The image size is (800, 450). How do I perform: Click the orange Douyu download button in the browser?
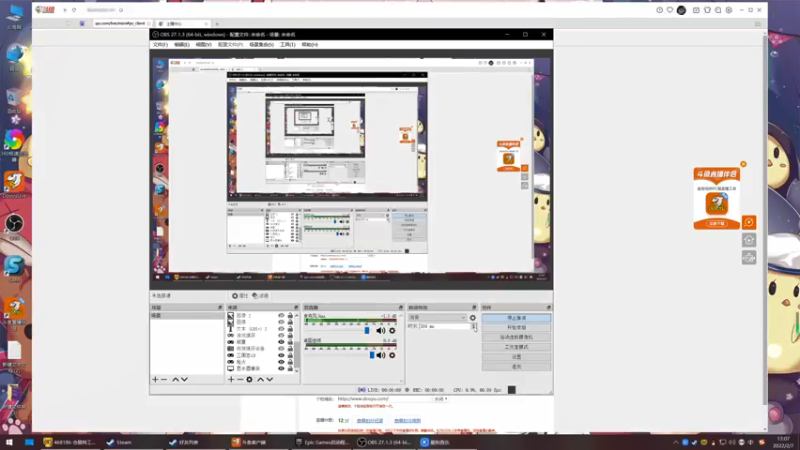716,223
